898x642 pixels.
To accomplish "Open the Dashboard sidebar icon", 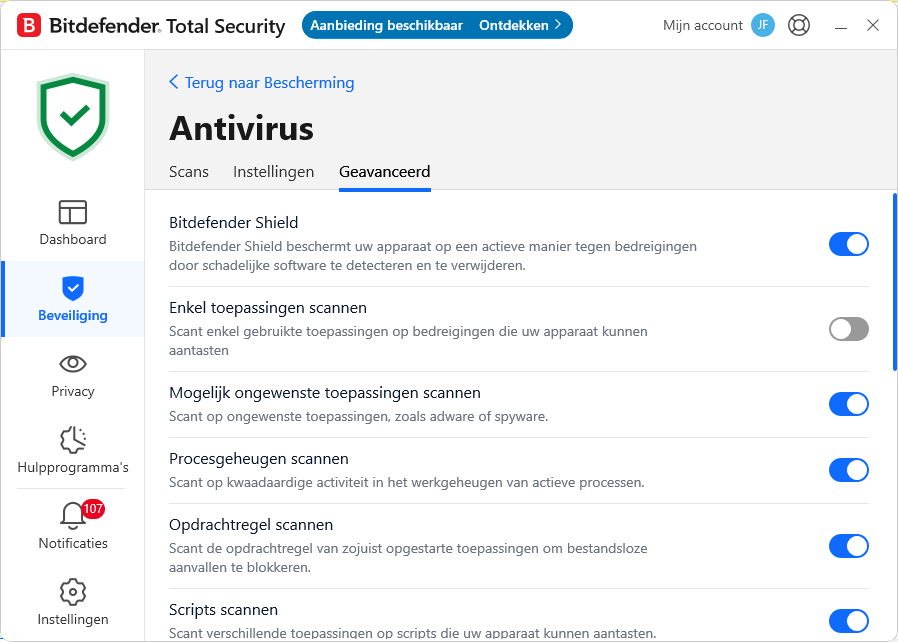I will (73, 212).
